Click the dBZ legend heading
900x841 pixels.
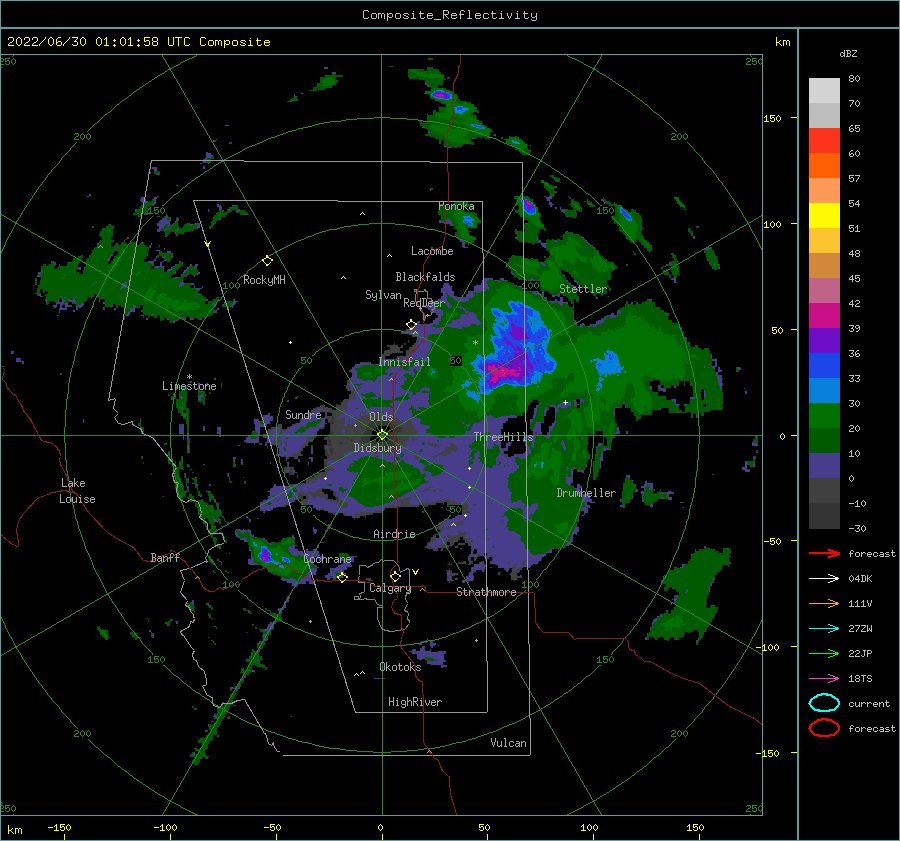[848, 53]
